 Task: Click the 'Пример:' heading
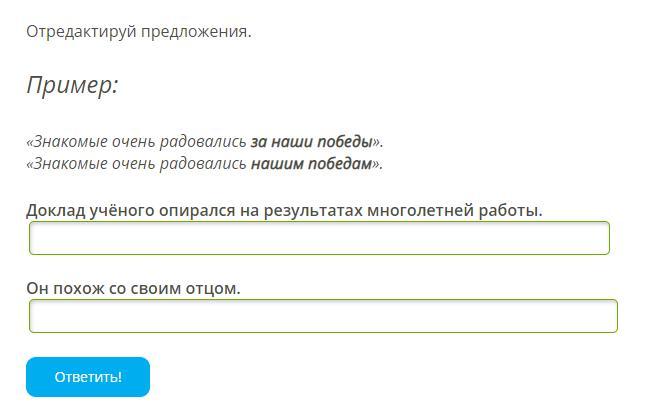pos(72,85)
